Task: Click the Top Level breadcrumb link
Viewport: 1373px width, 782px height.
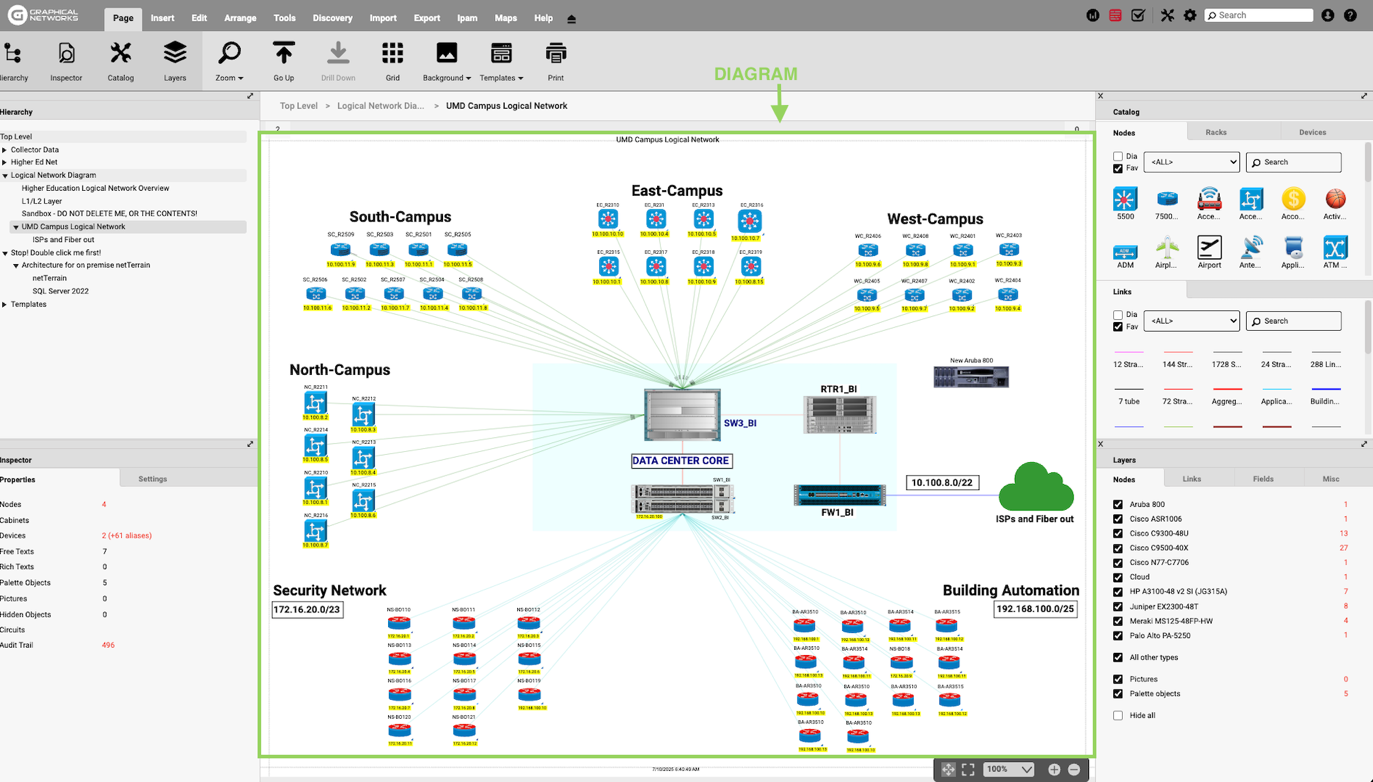Action: (299, 106)
